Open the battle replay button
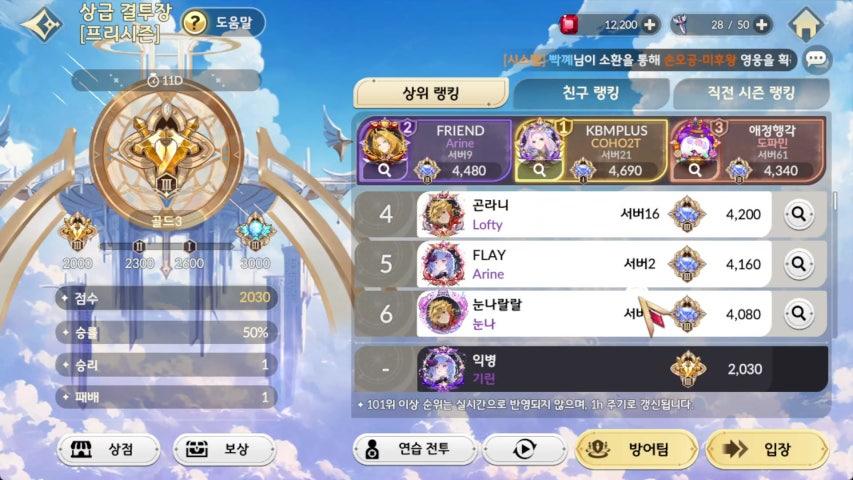Screen dimensions: 853x480 pos(524,450)
